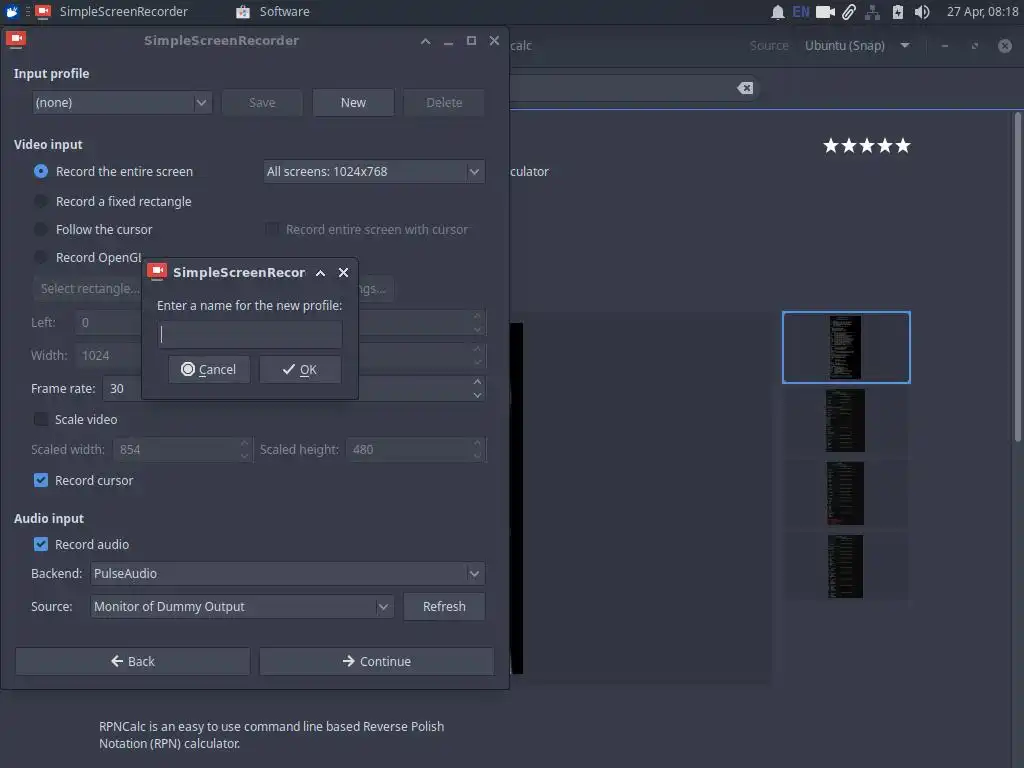Viewport: 1024px width, 768px height.
Task: Click the Delete profile button
Action: [444, 103]
